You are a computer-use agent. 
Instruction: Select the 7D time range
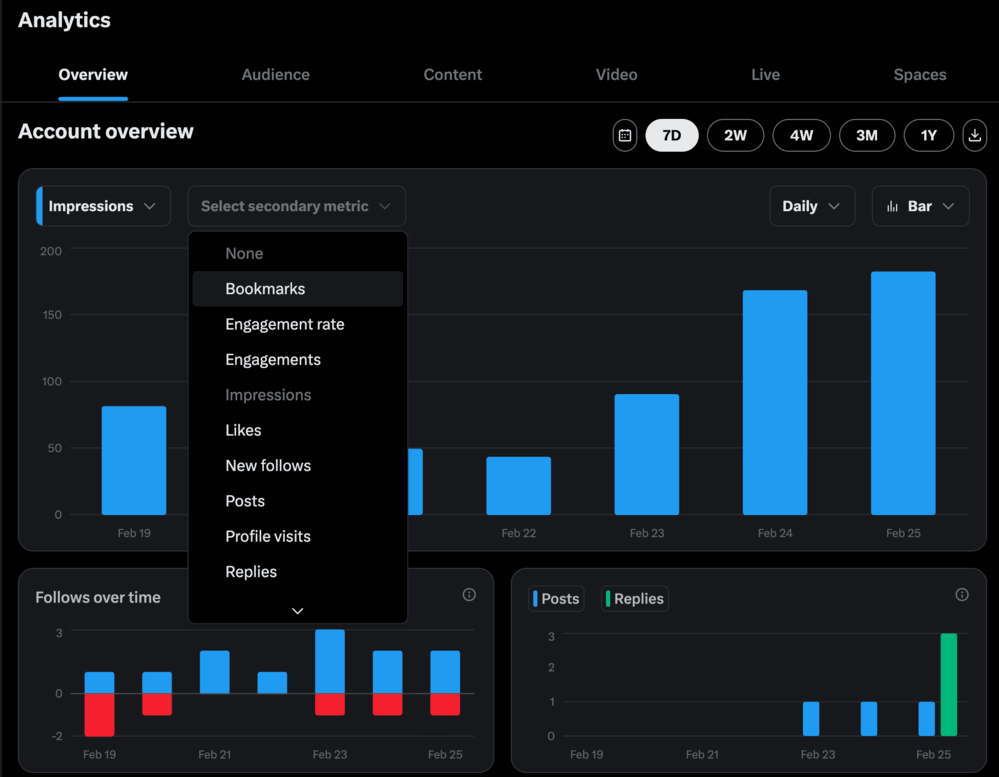[672, 136]
